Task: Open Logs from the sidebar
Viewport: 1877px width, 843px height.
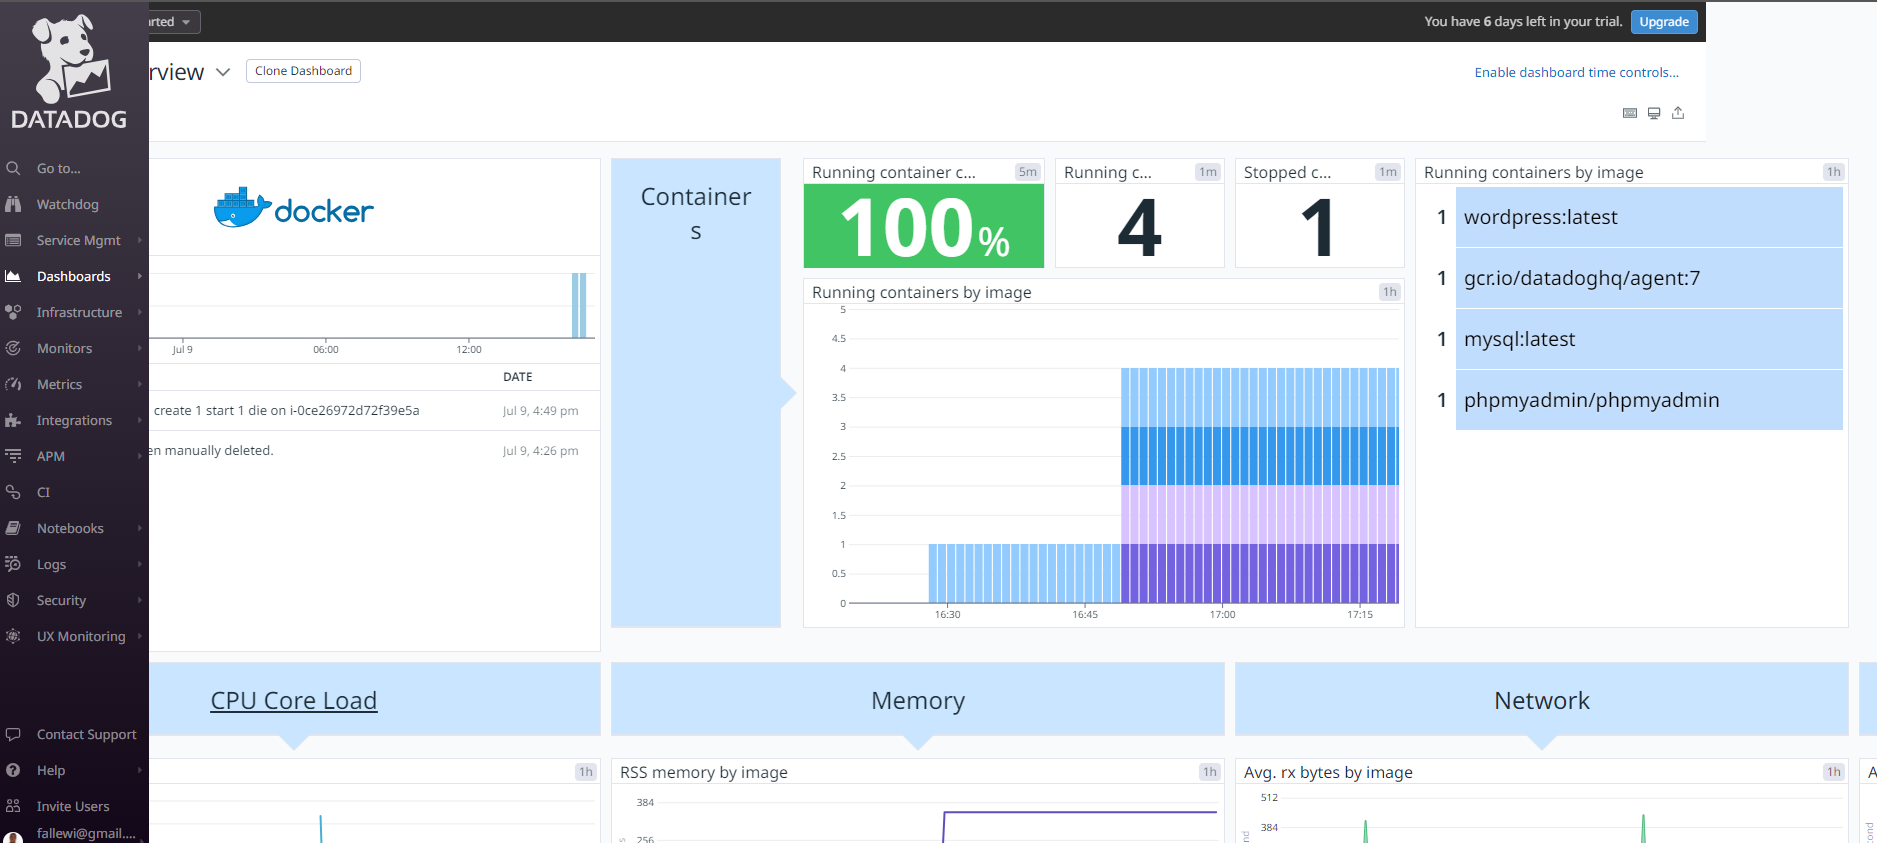Action: (x=51, y=564)
